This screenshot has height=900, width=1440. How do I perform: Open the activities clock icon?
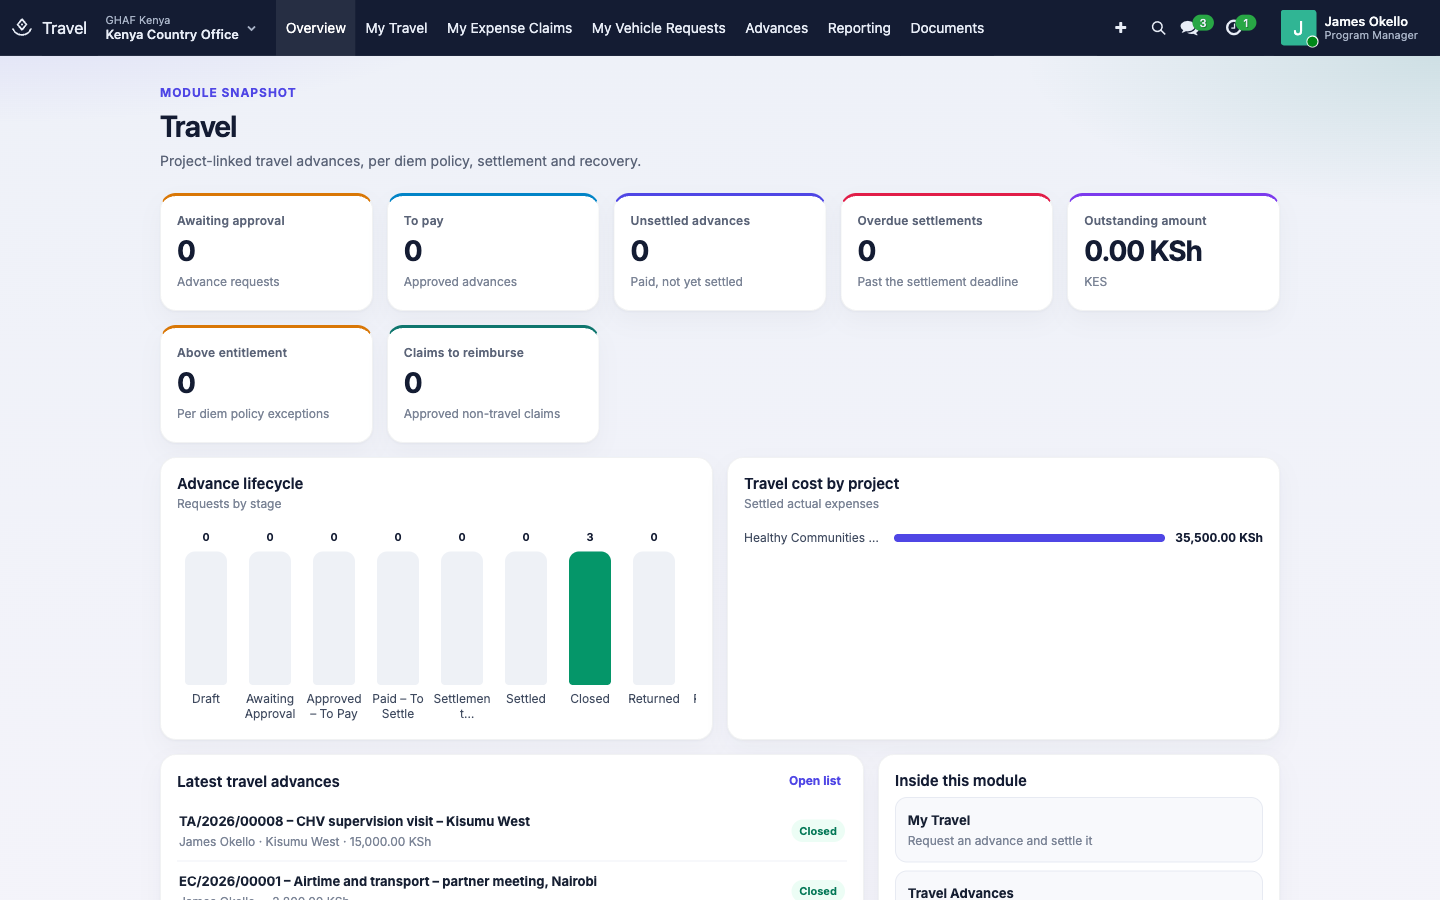[x=1234, y=28]
